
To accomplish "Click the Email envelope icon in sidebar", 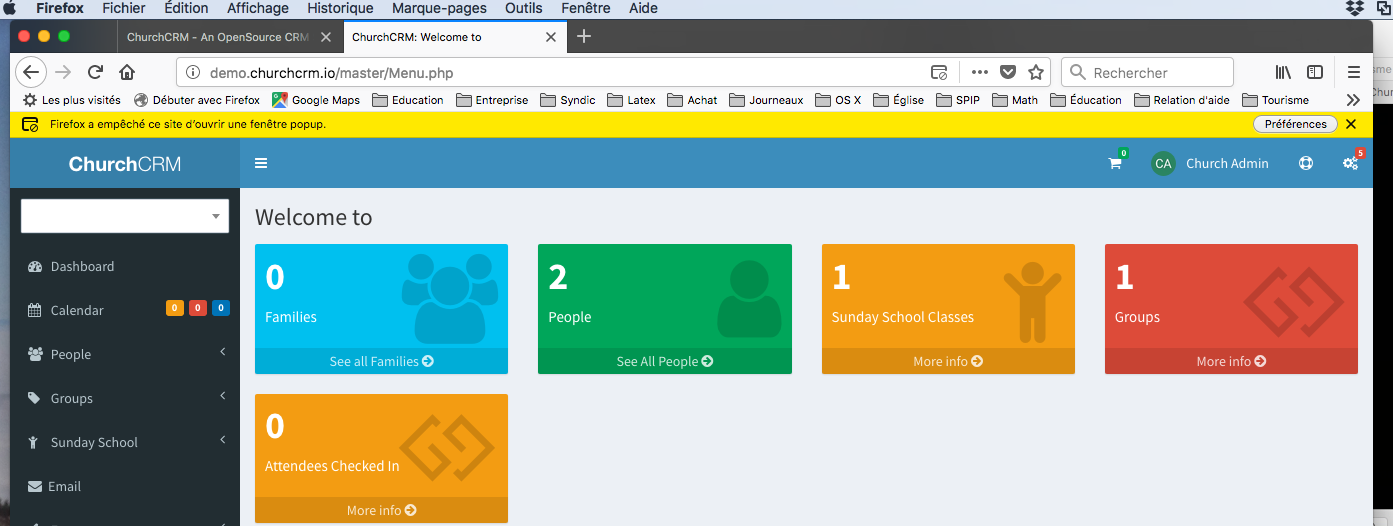I will 35,486.
